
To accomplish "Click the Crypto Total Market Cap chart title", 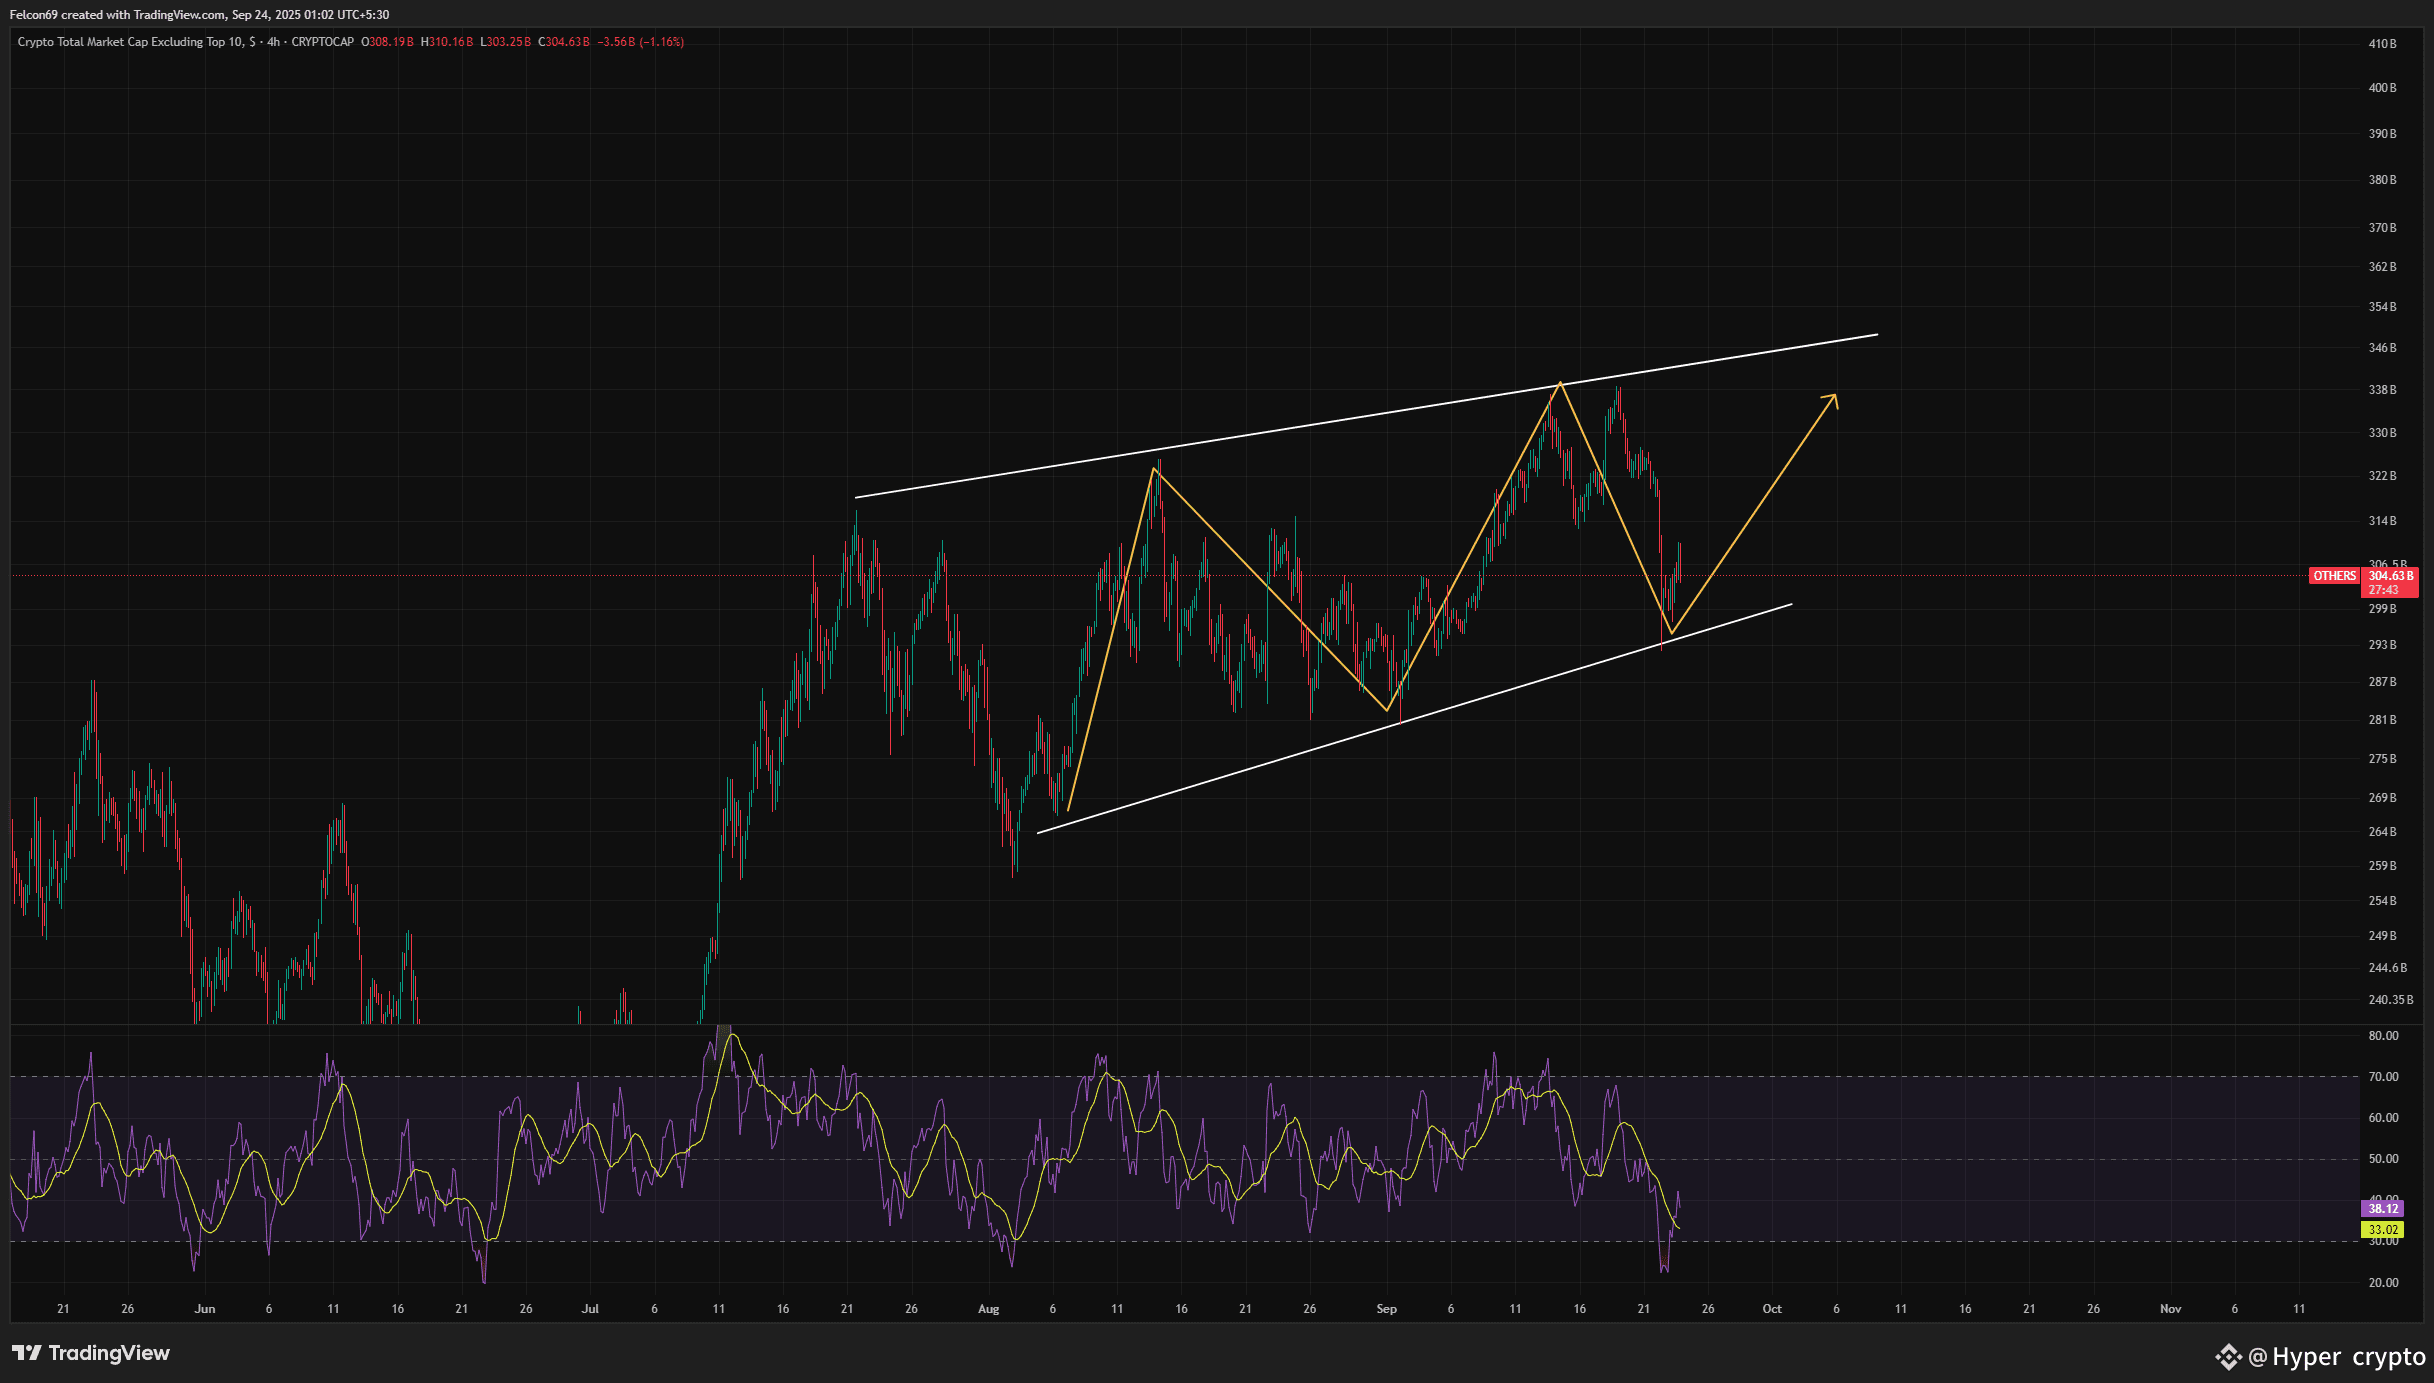I will pos(130,42).
